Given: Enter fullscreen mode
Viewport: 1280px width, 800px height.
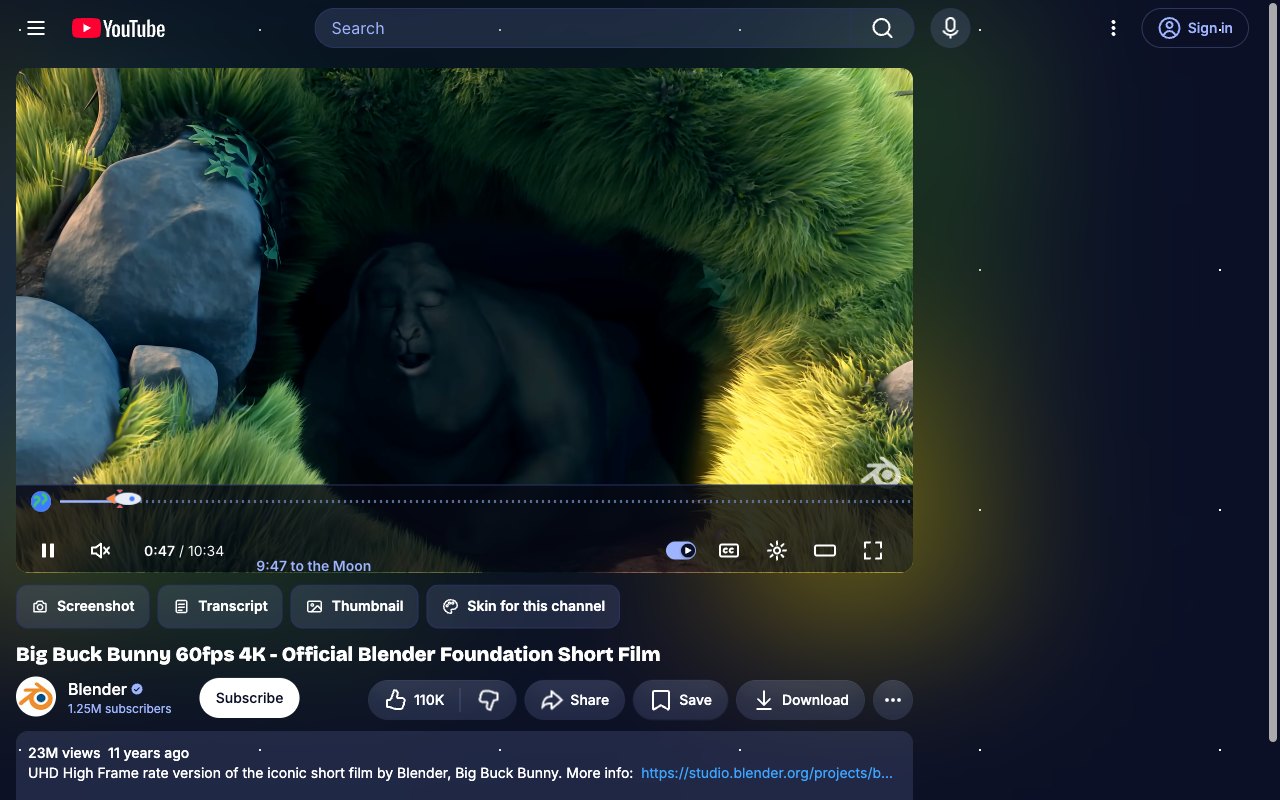Looking at the screenshot, I should point(873,550).
